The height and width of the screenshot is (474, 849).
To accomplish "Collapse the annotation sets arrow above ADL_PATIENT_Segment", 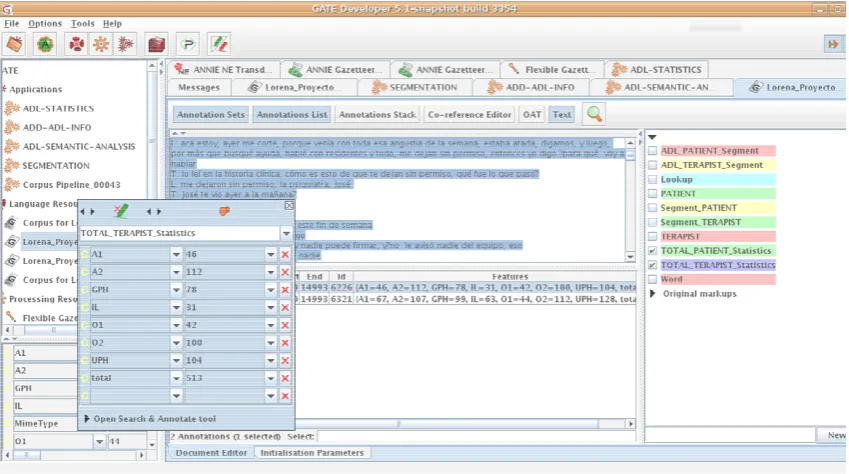I will point(652,138).
